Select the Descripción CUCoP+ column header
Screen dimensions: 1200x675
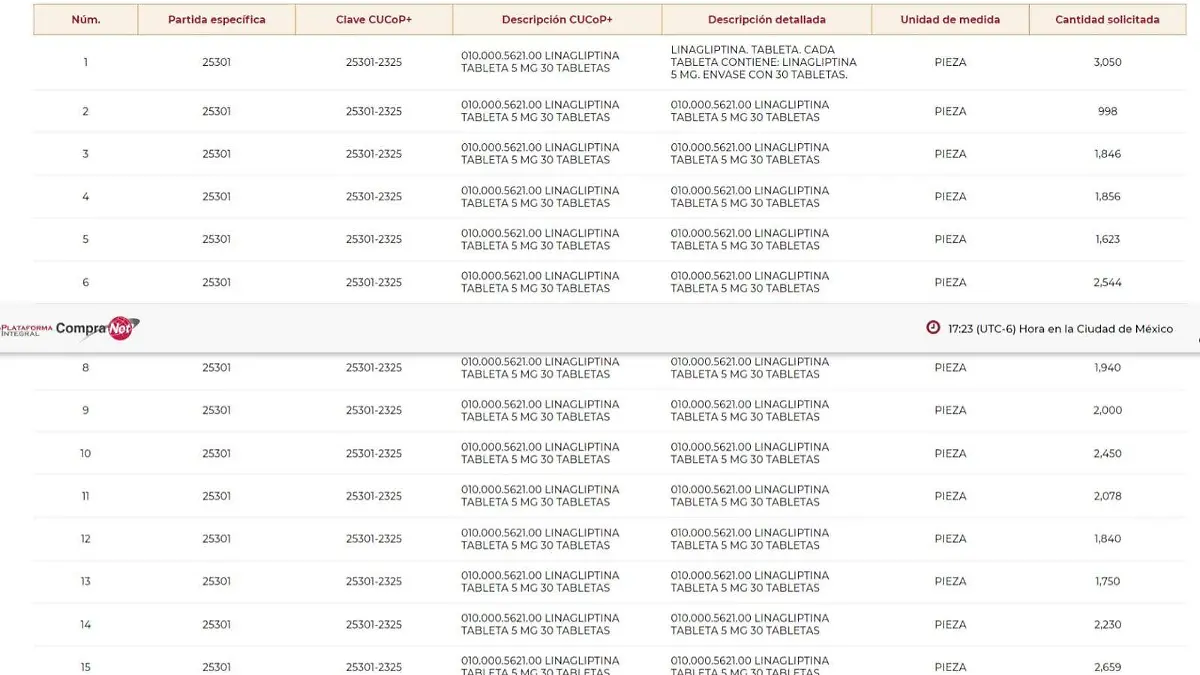557,20
